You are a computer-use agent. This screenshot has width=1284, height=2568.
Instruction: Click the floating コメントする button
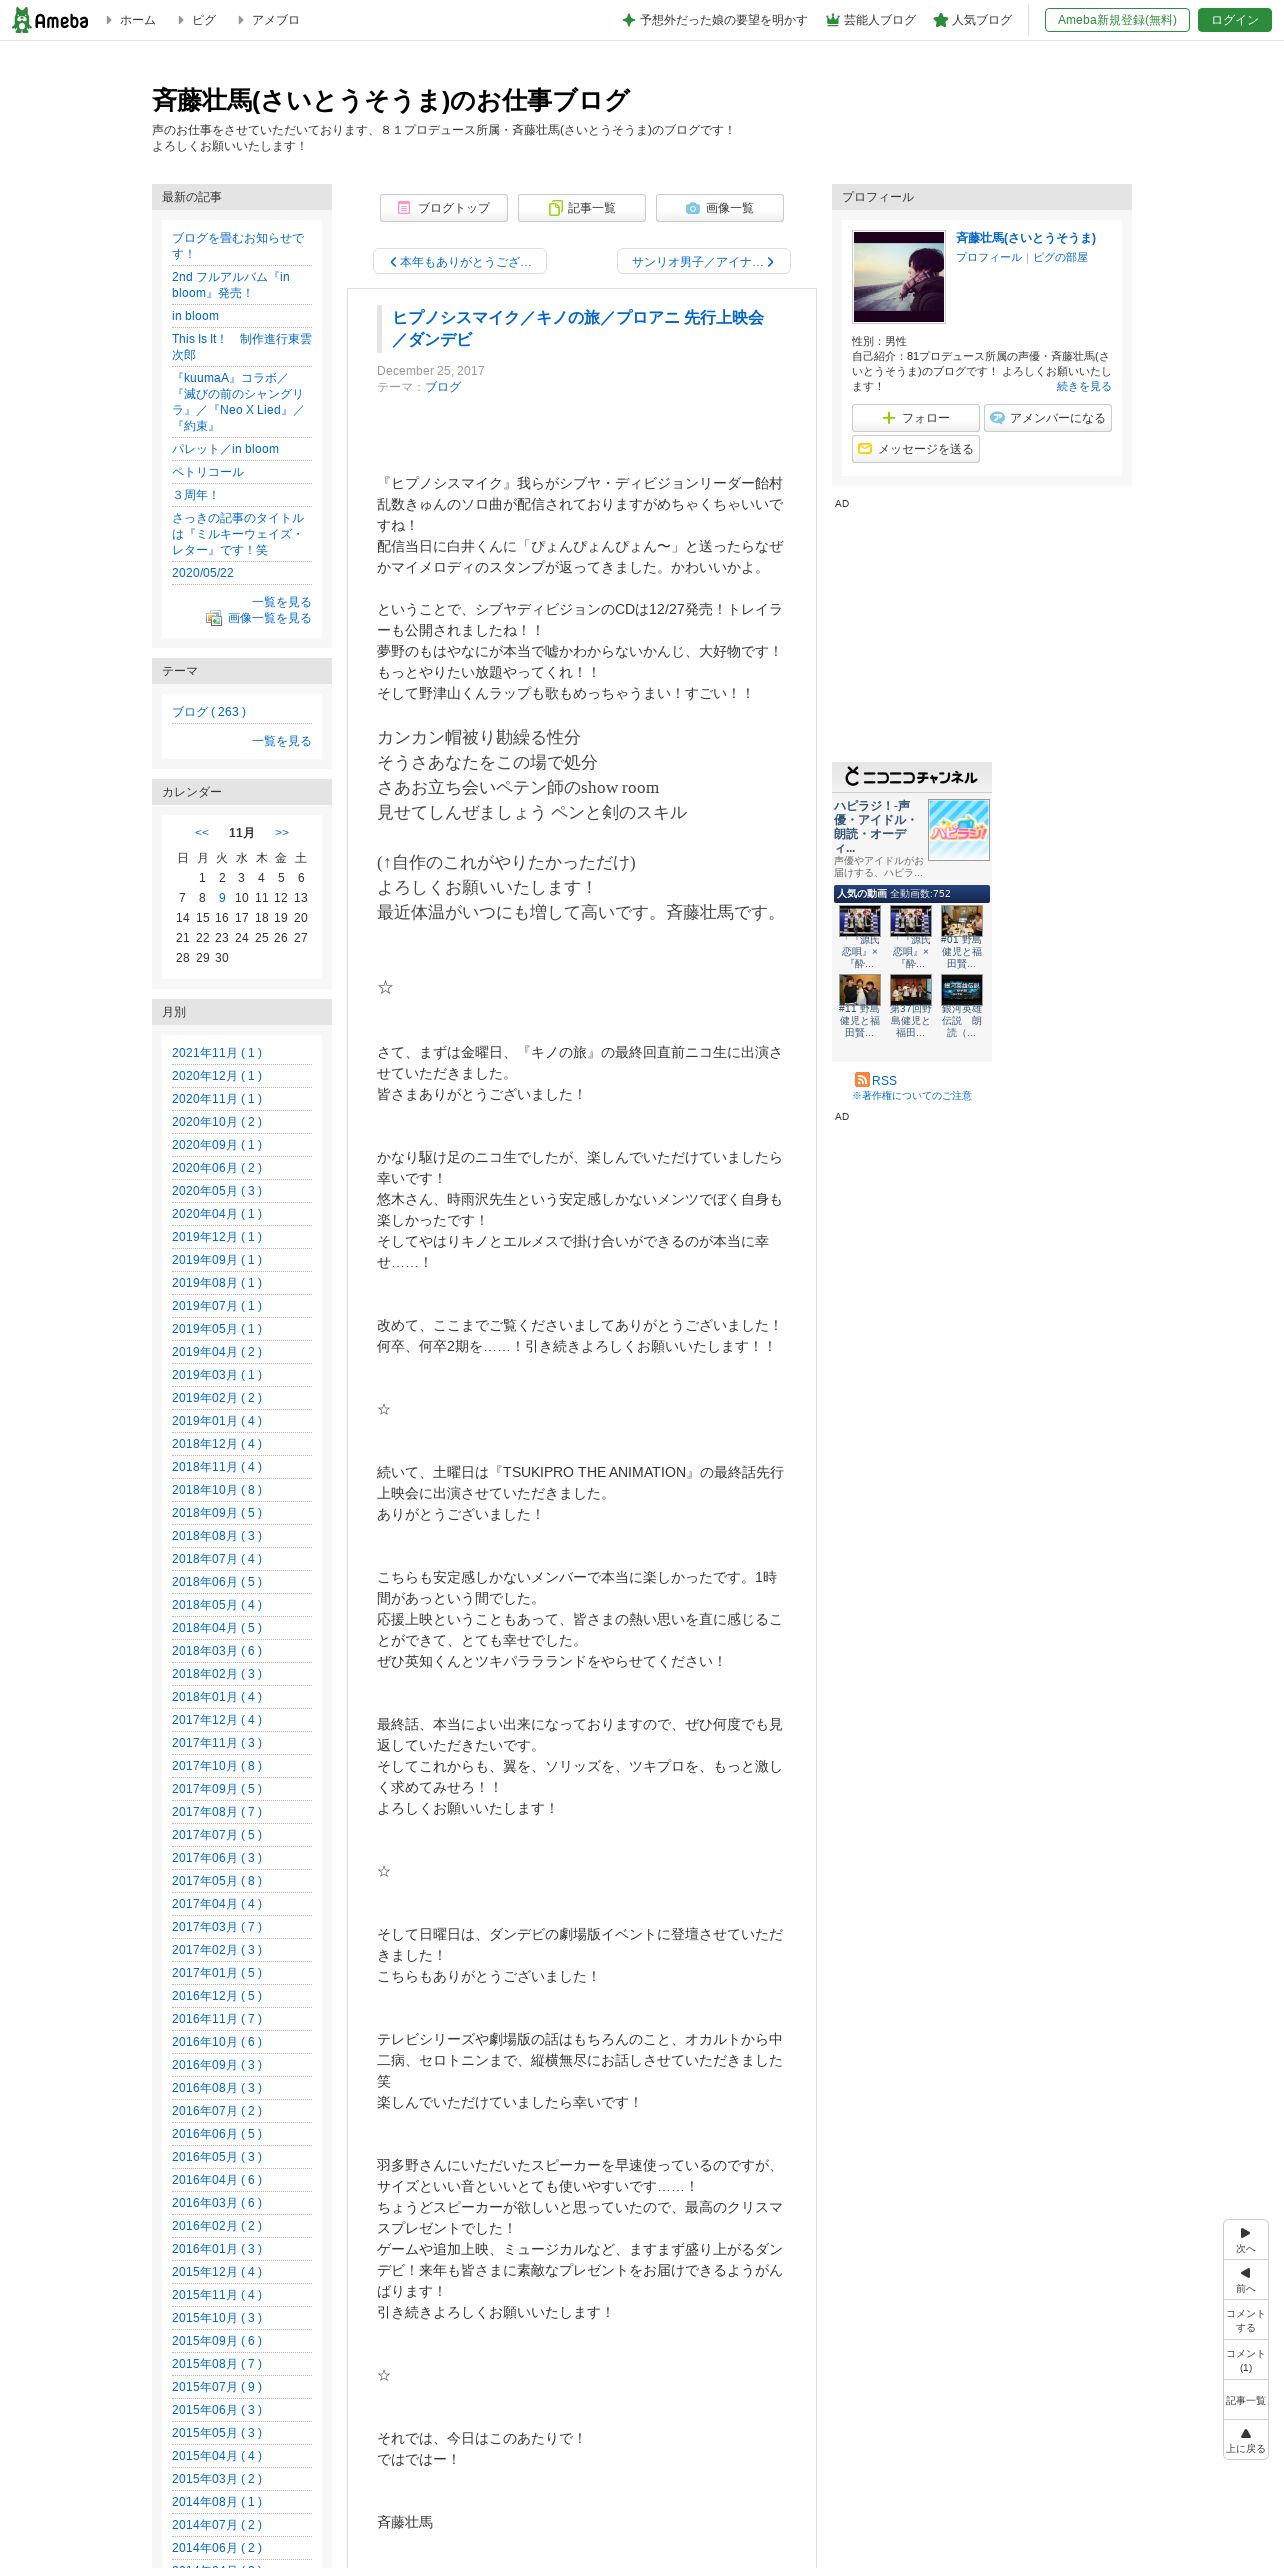[x=1245, y=2320]
